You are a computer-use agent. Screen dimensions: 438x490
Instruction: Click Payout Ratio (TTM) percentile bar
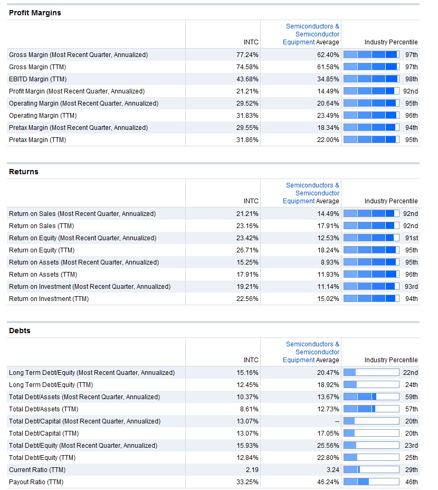pos(371,482)
